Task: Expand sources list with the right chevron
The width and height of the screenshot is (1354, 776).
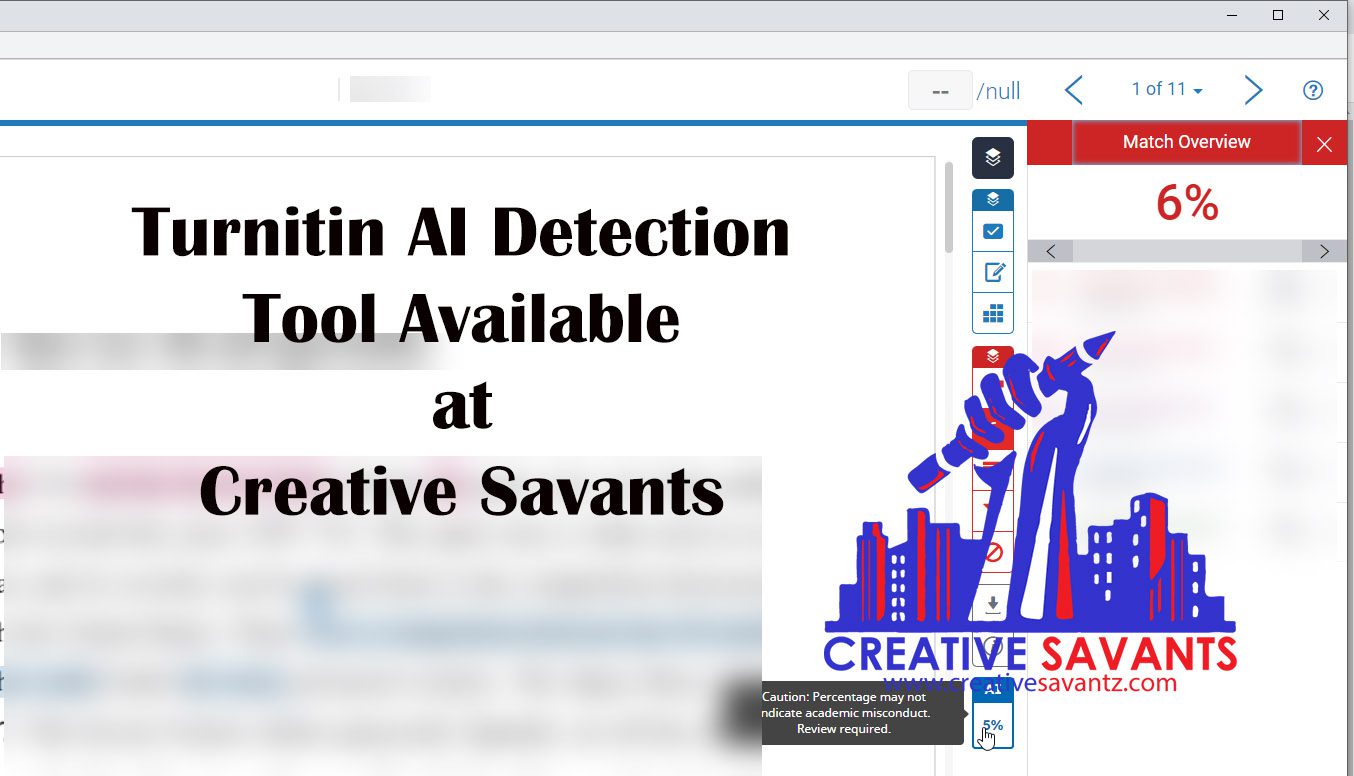Action: (x=1324, y=251)
